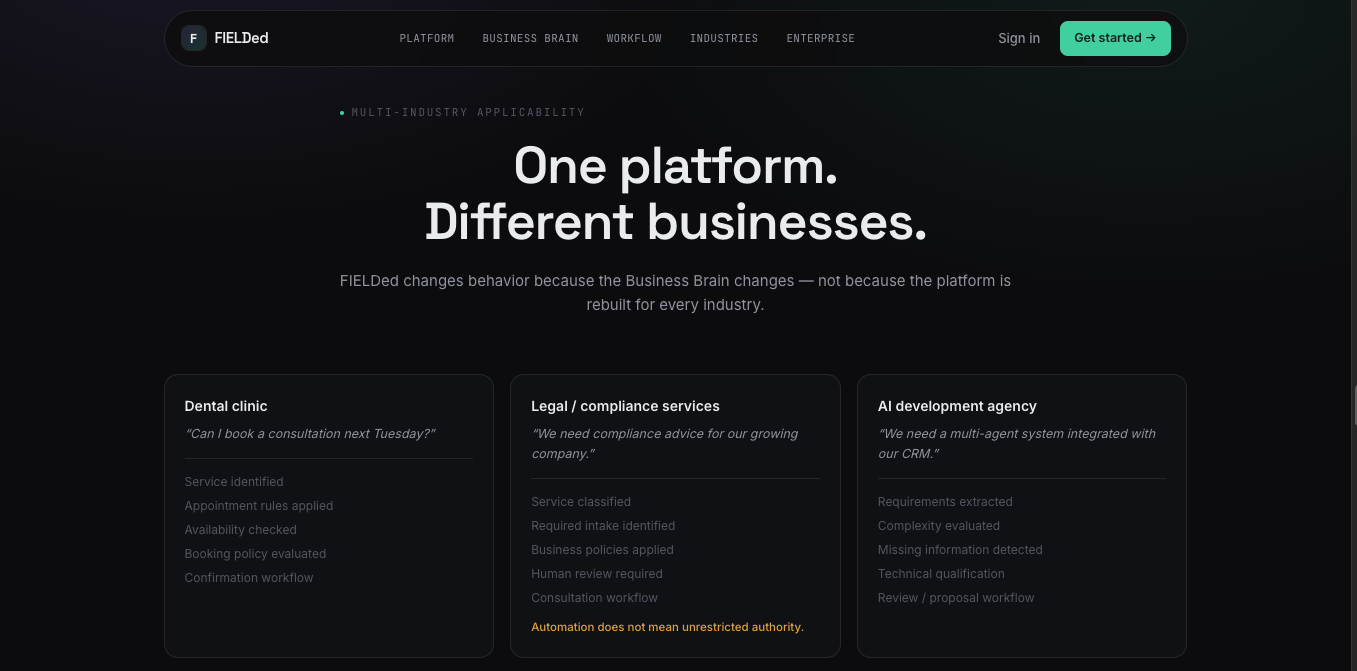Click the green Get started button
The width and height of the screenshot is (1357, 671).
(1115, 38)
